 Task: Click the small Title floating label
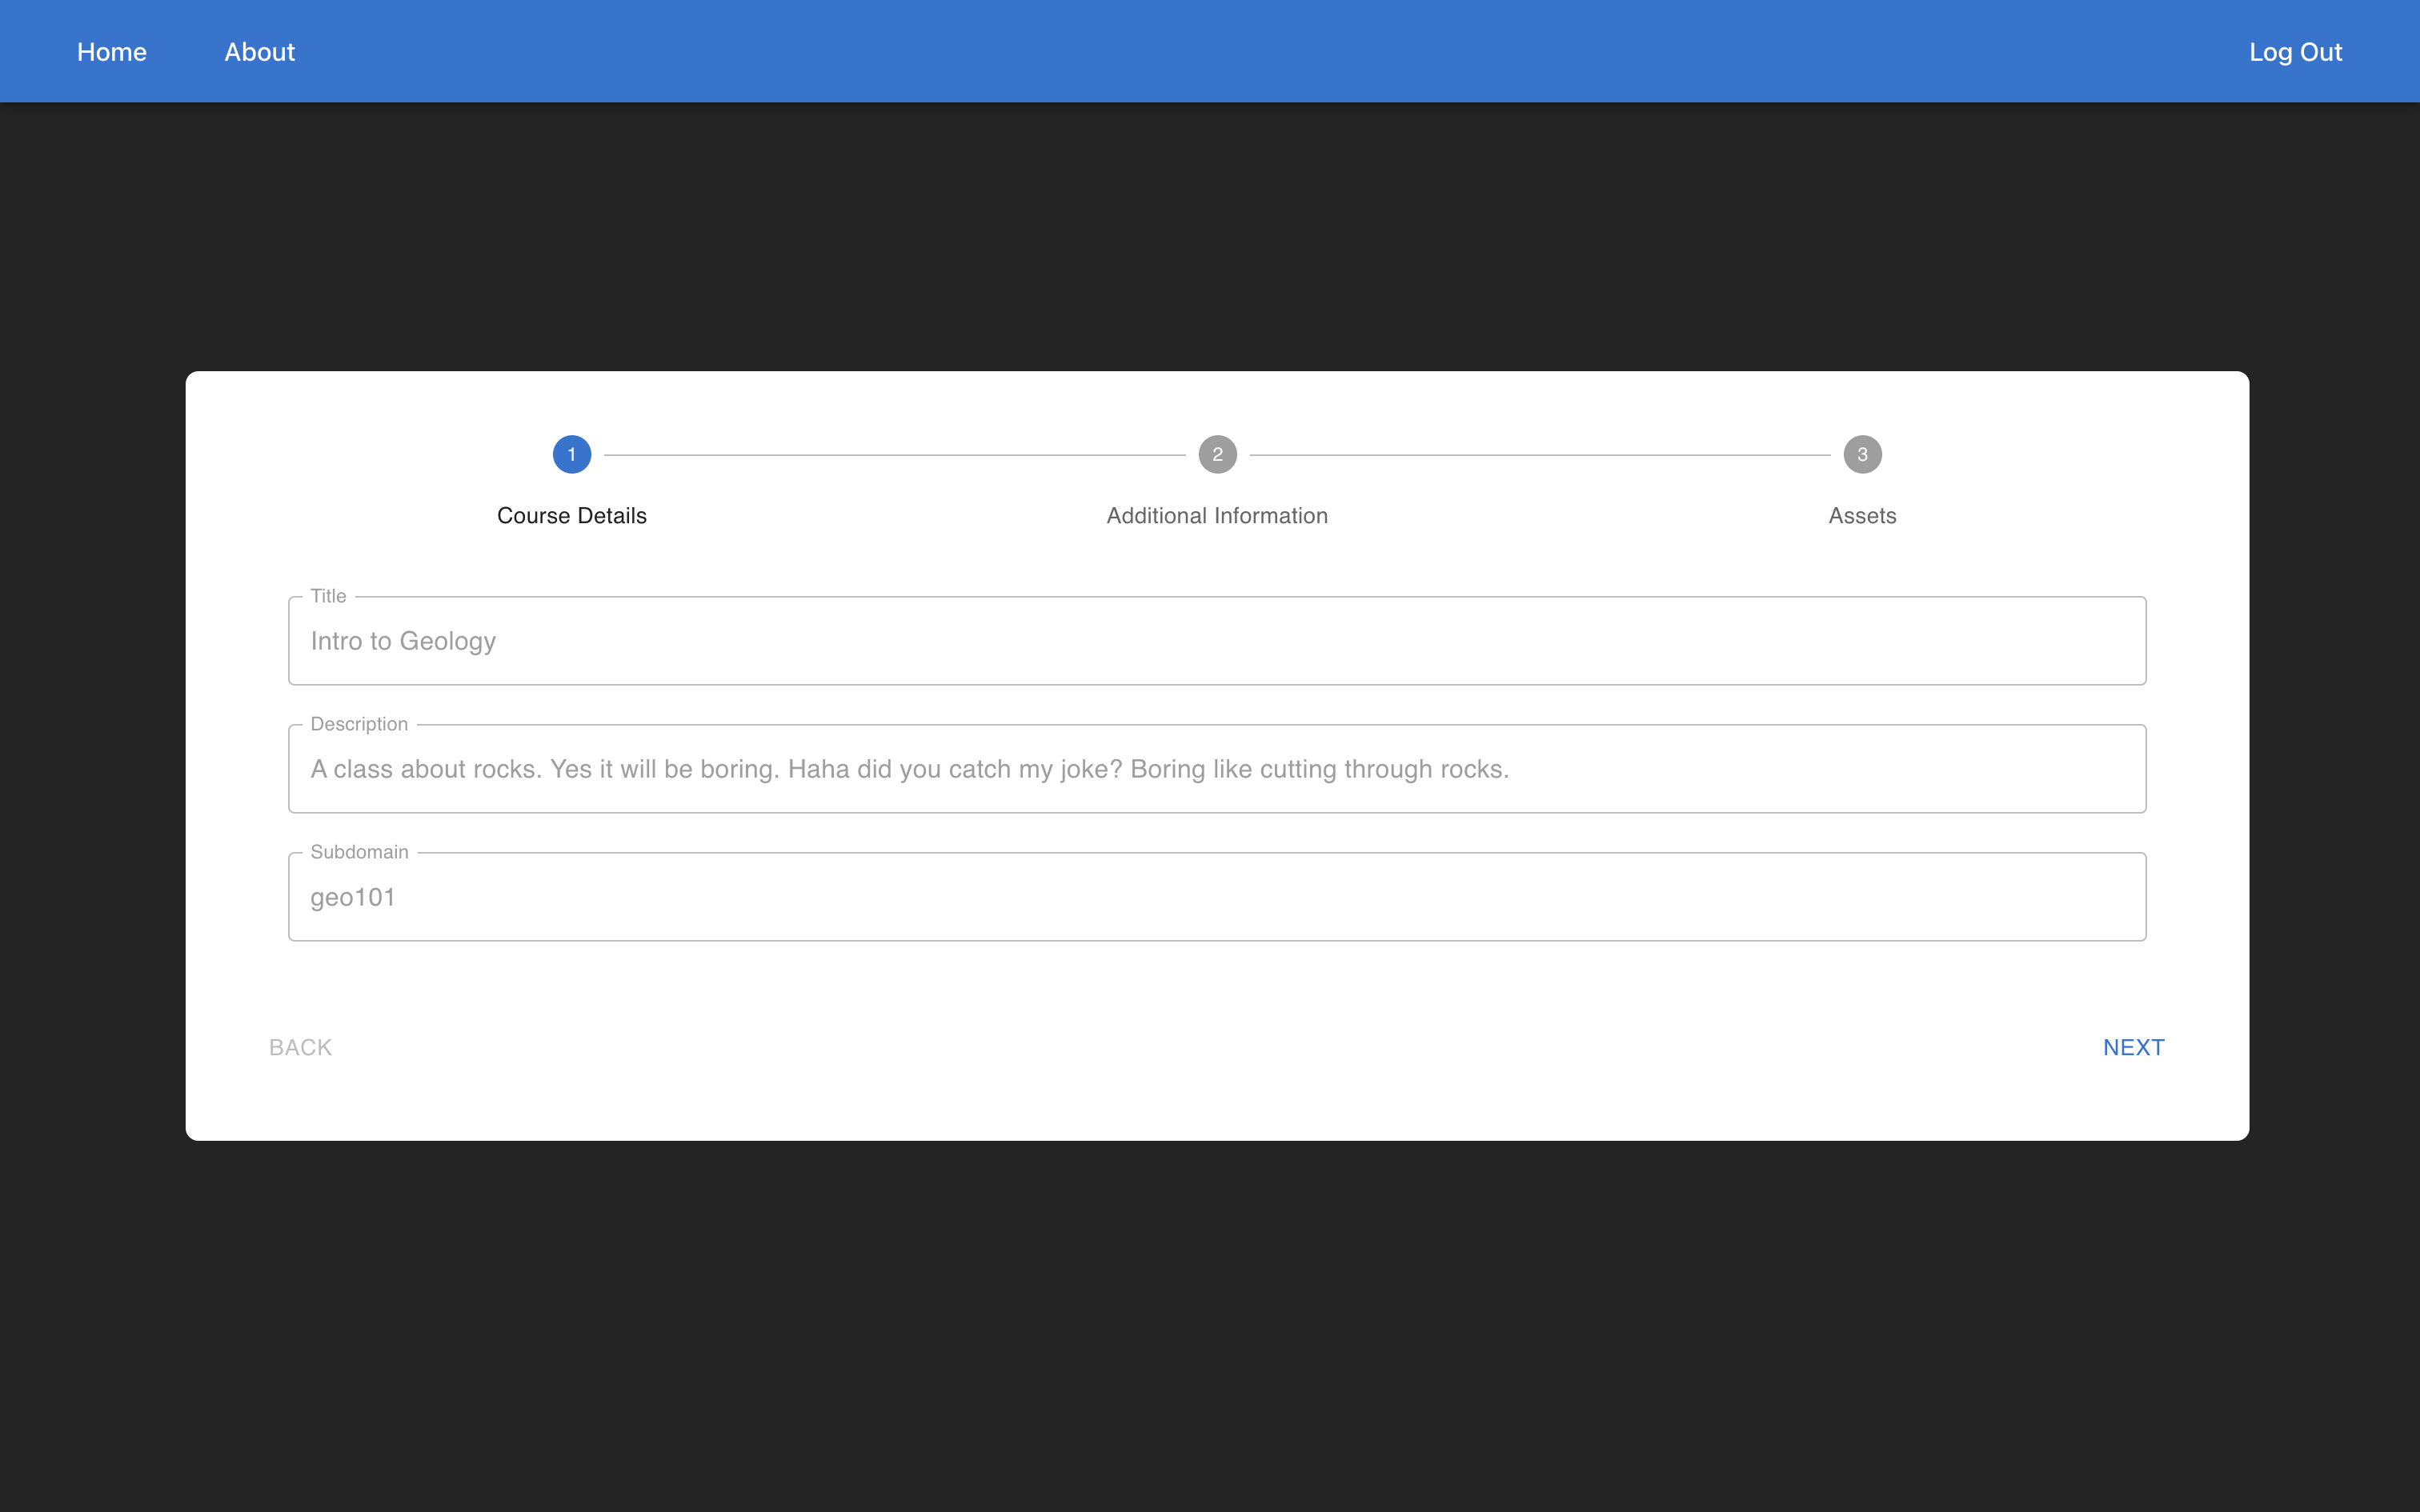(328, 597)
